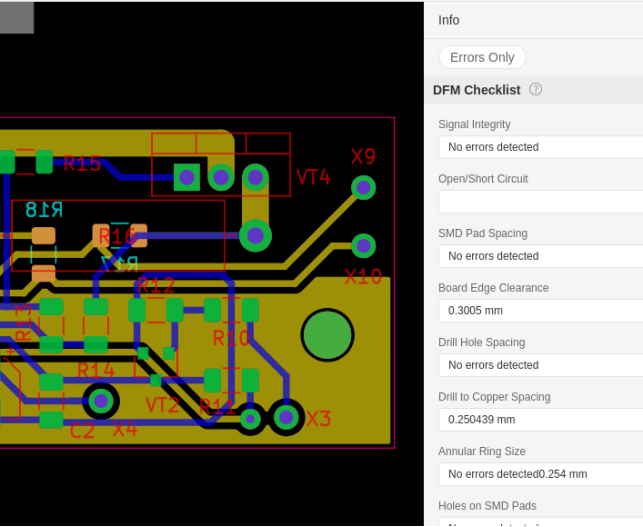Click the Annular Ring Size result field
The height and width of the screenshot is (527, 643).
[540, 474]
